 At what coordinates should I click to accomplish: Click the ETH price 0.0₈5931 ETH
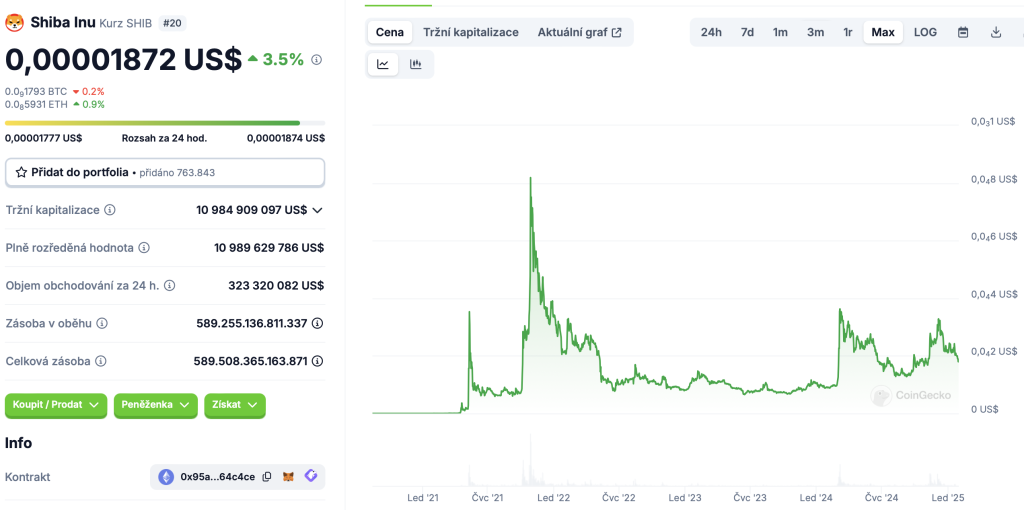[x=36, y=104]
